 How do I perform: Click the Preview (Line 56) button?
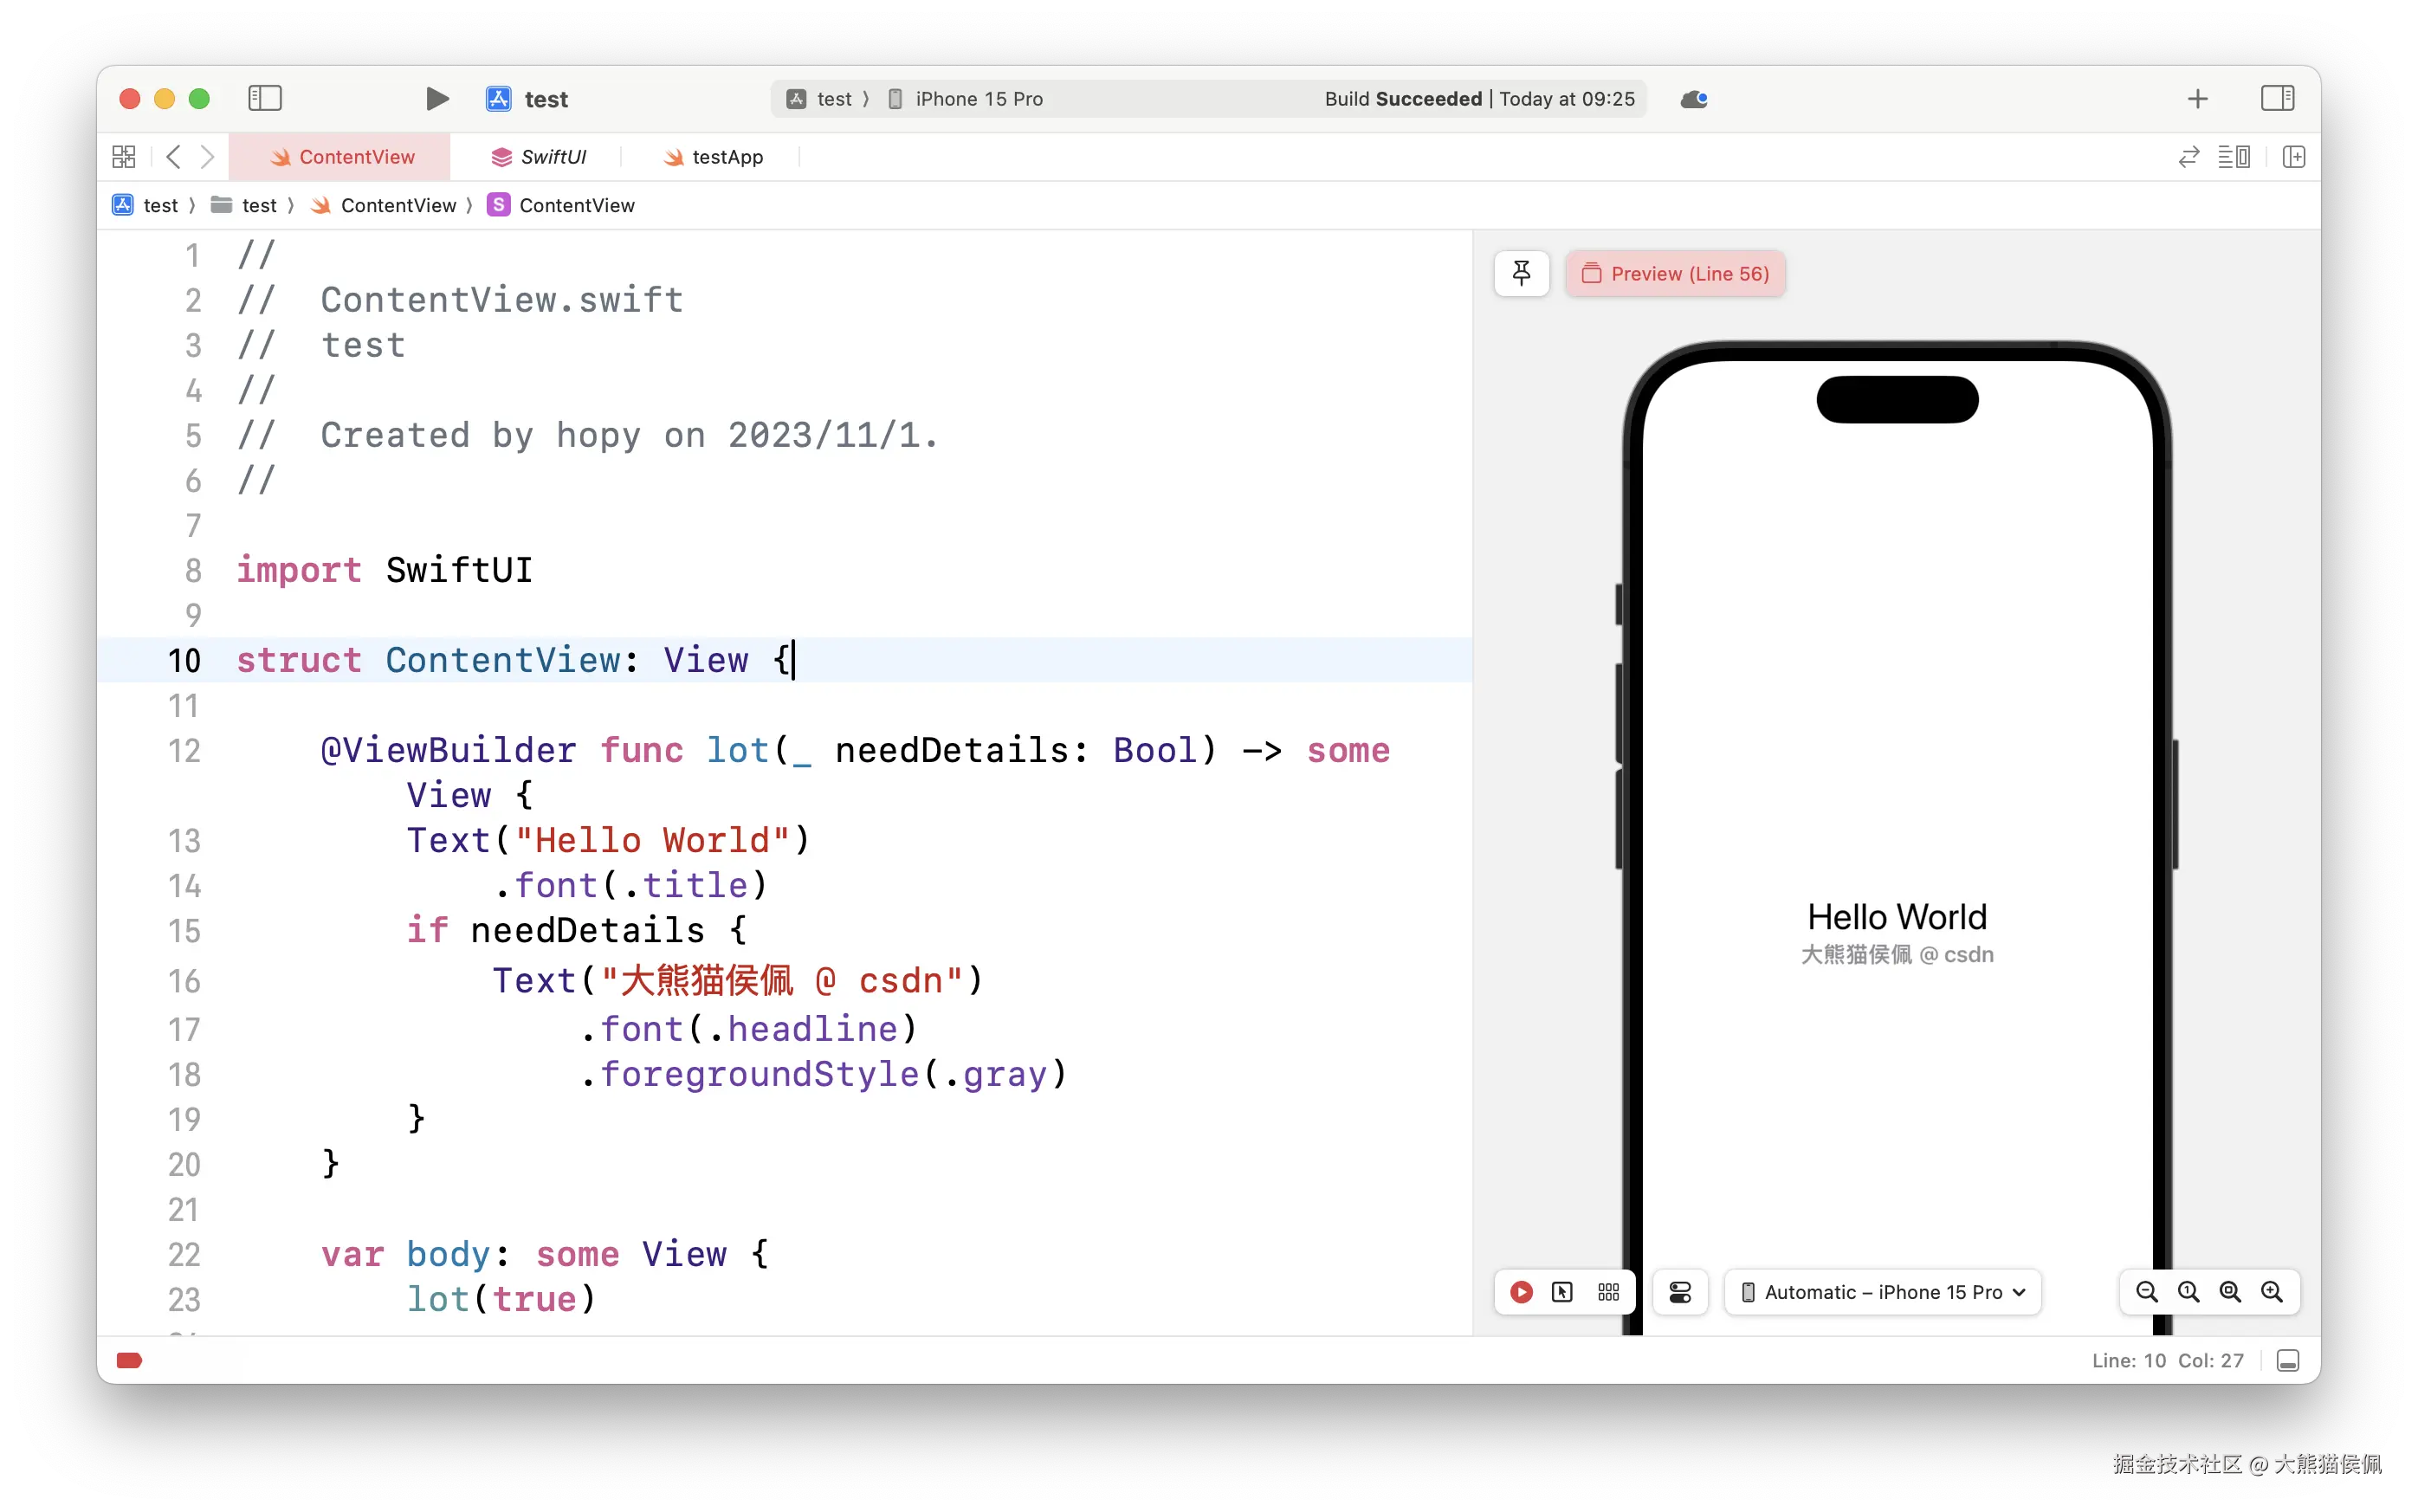1675,273
